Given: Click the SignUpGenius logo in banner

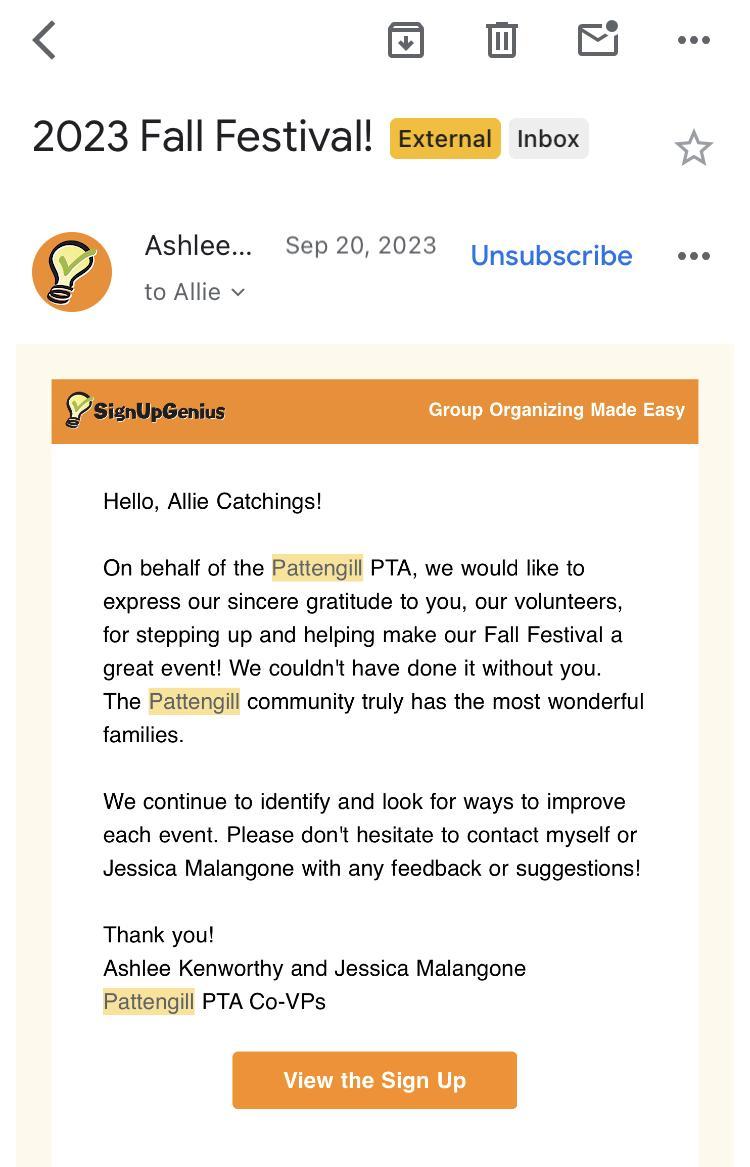Looking at the screenshot, I should pyautogui.click(x=146, y=410).
